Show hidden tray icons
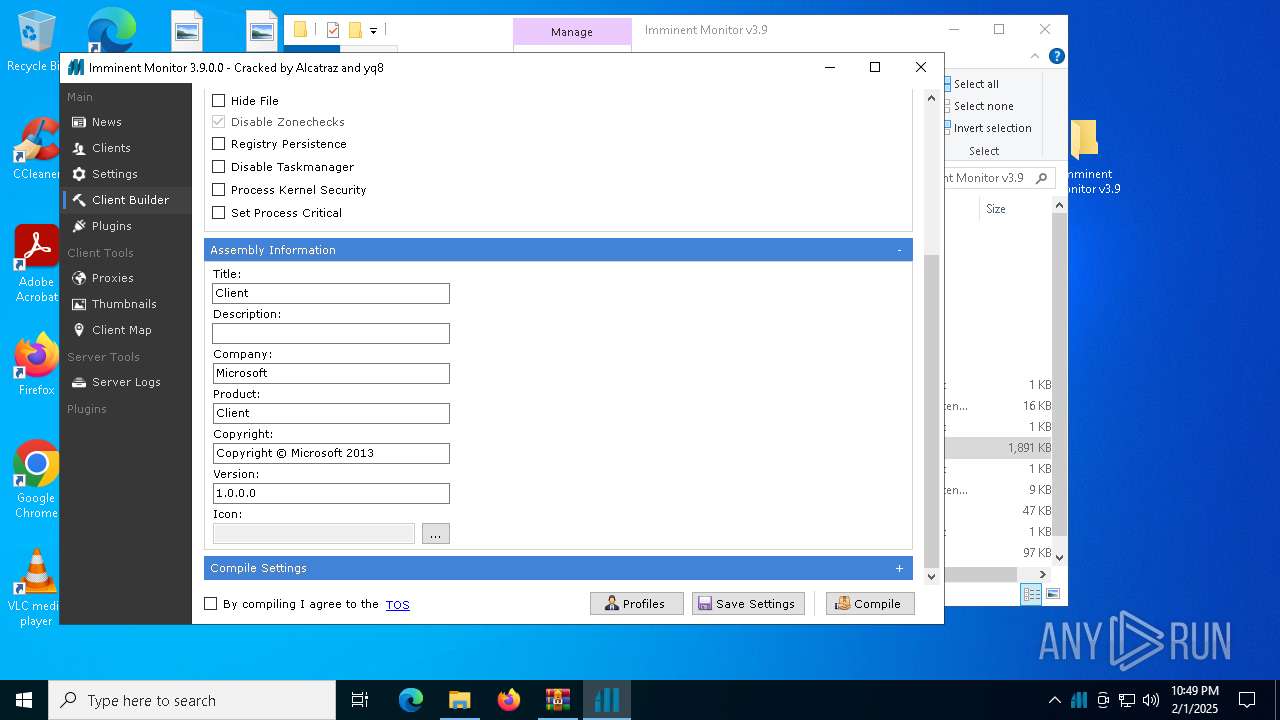The image size is (1280, 720). [x=1055, y=700]
